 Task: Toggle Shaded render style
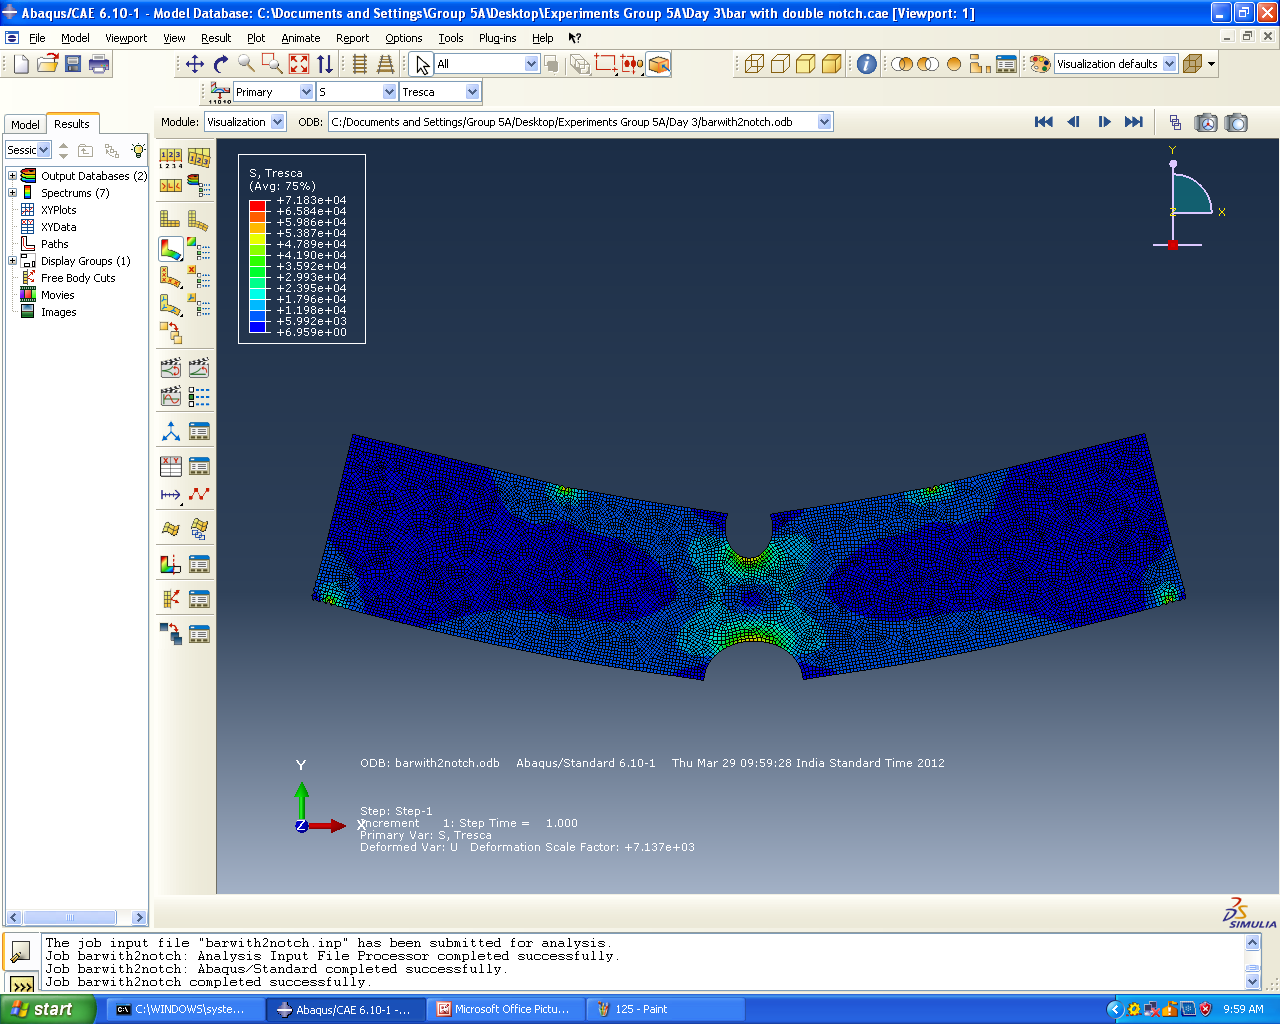(x=832, y=64)
